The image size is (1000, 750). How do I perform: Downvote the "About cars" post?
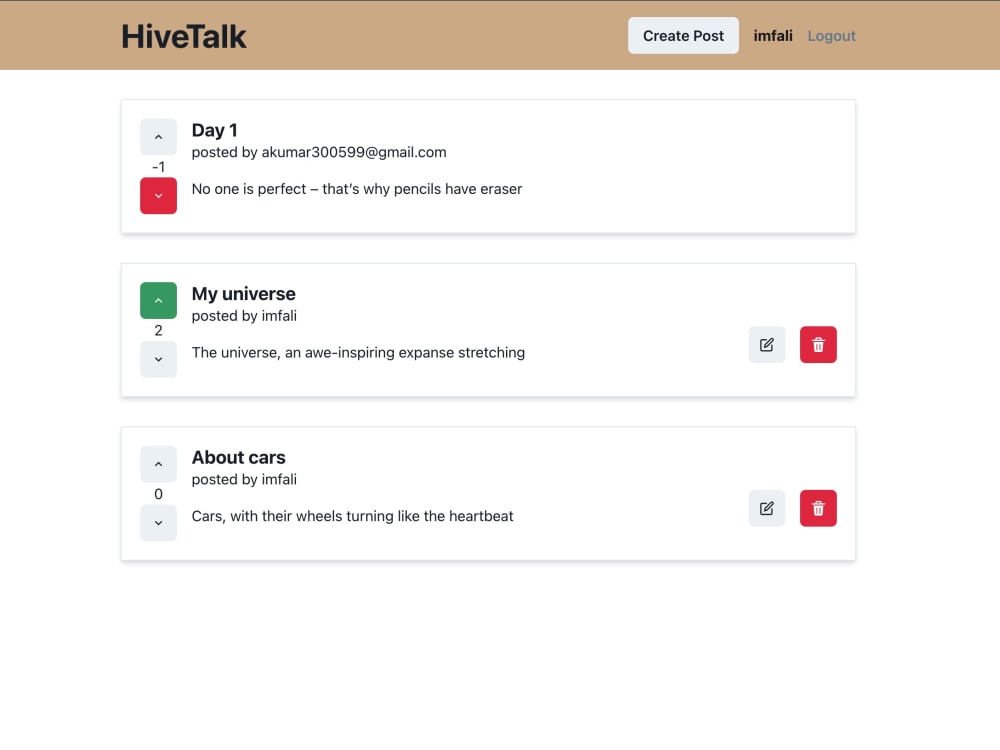tap(158, 523)
